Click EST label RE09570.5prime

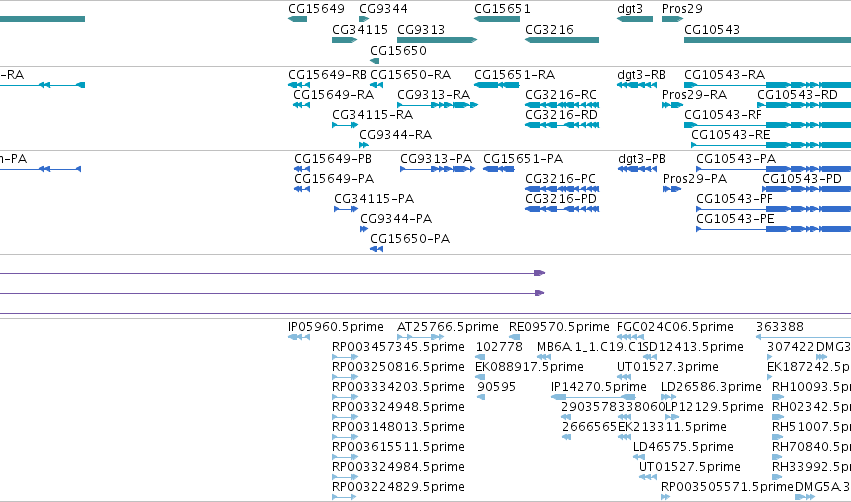point(559,327)
